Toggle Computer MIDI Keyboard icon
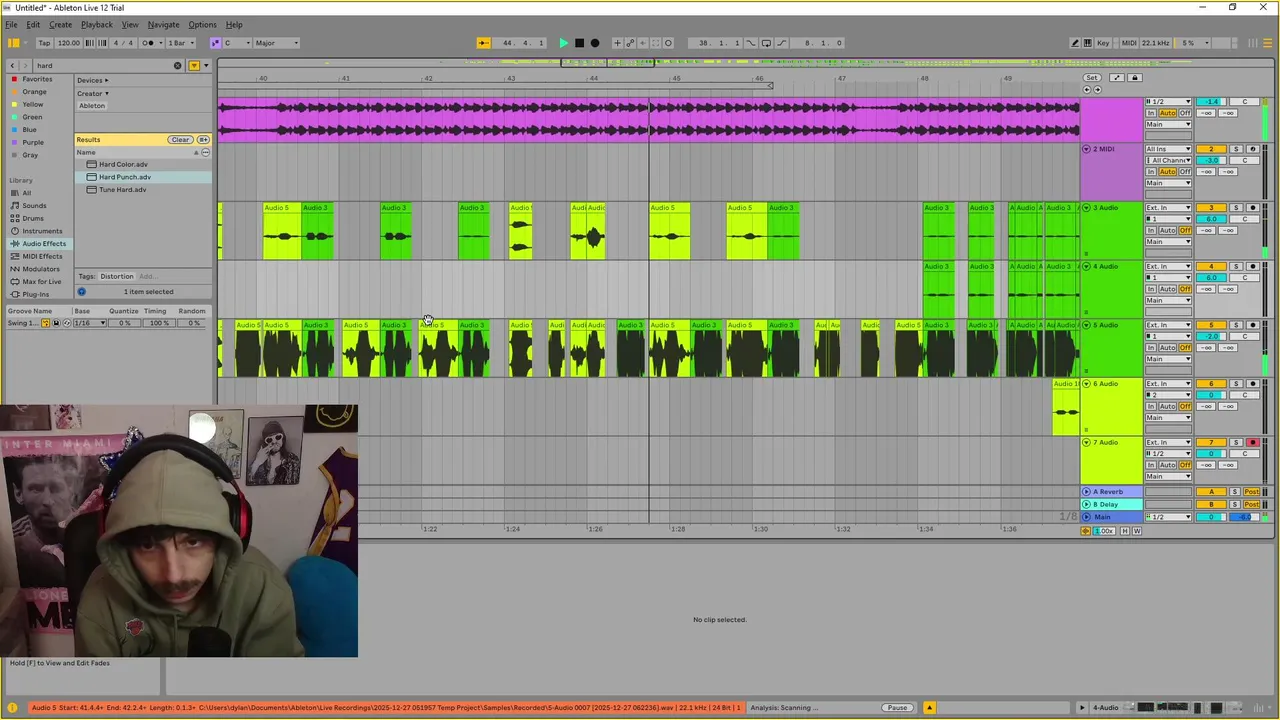 1088,43
